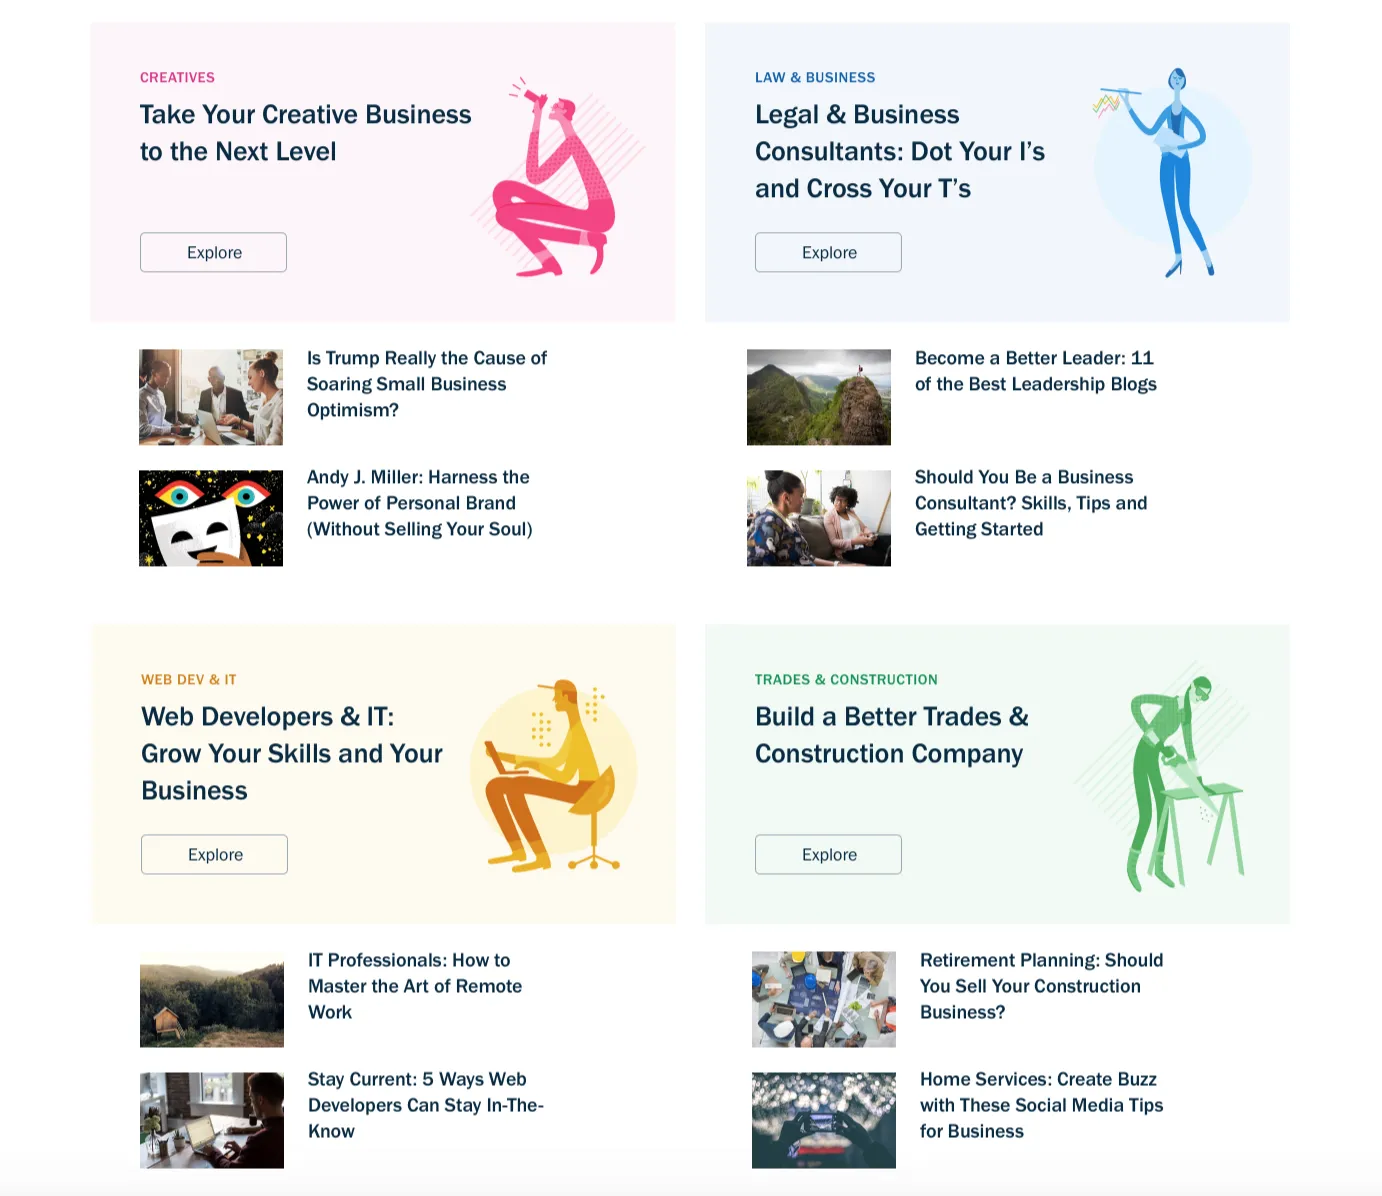Click the forest cabin thumbnail image
This screenshot has width=1382, height=1196.
point(212,999)
